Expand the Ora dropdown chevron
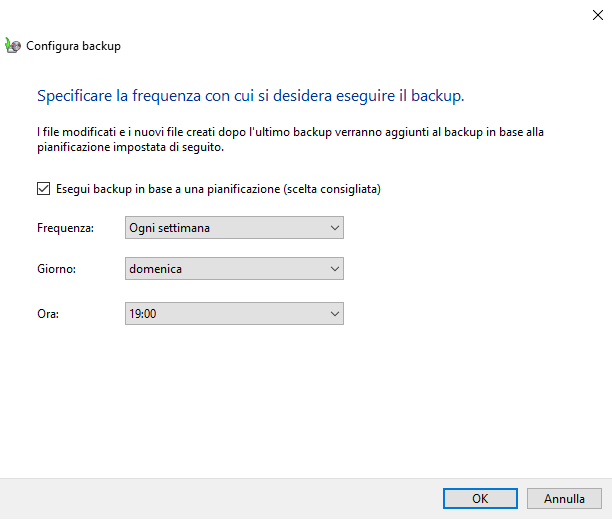The image size is (612, 520). pos(334,314)
